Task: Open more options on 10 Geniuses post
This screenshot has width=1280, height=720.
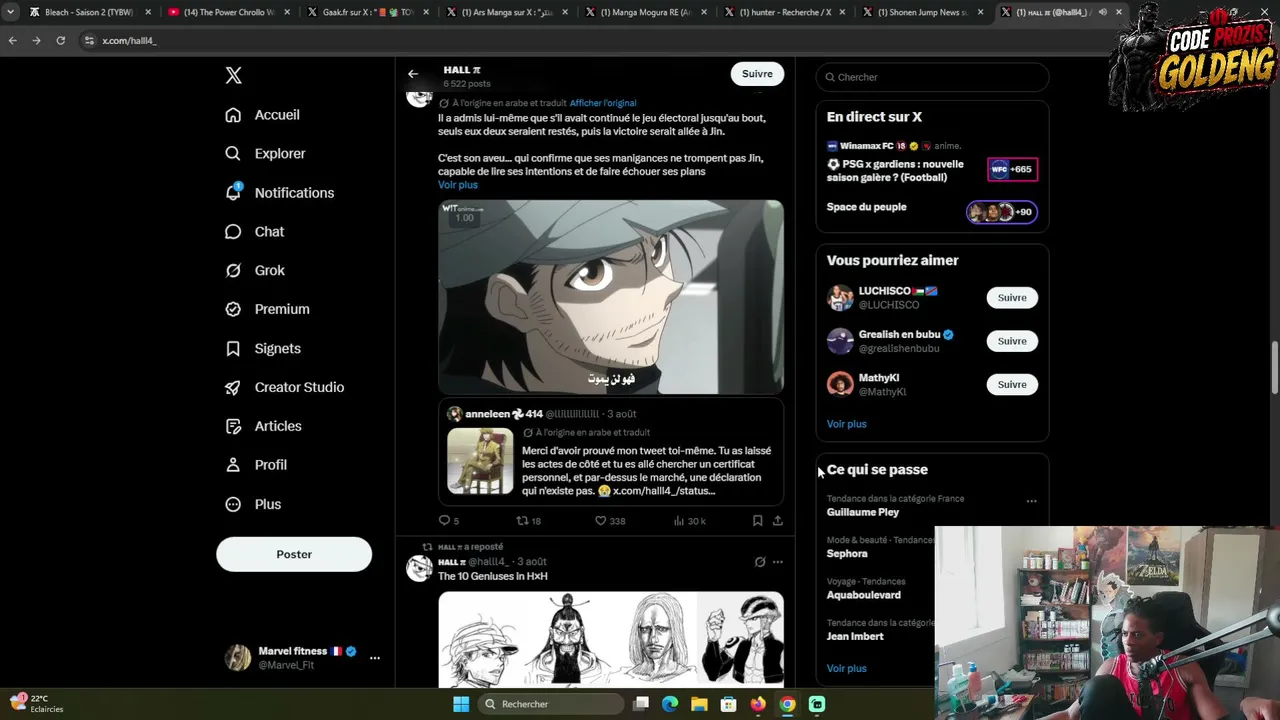Action: (x=778, y=562)
